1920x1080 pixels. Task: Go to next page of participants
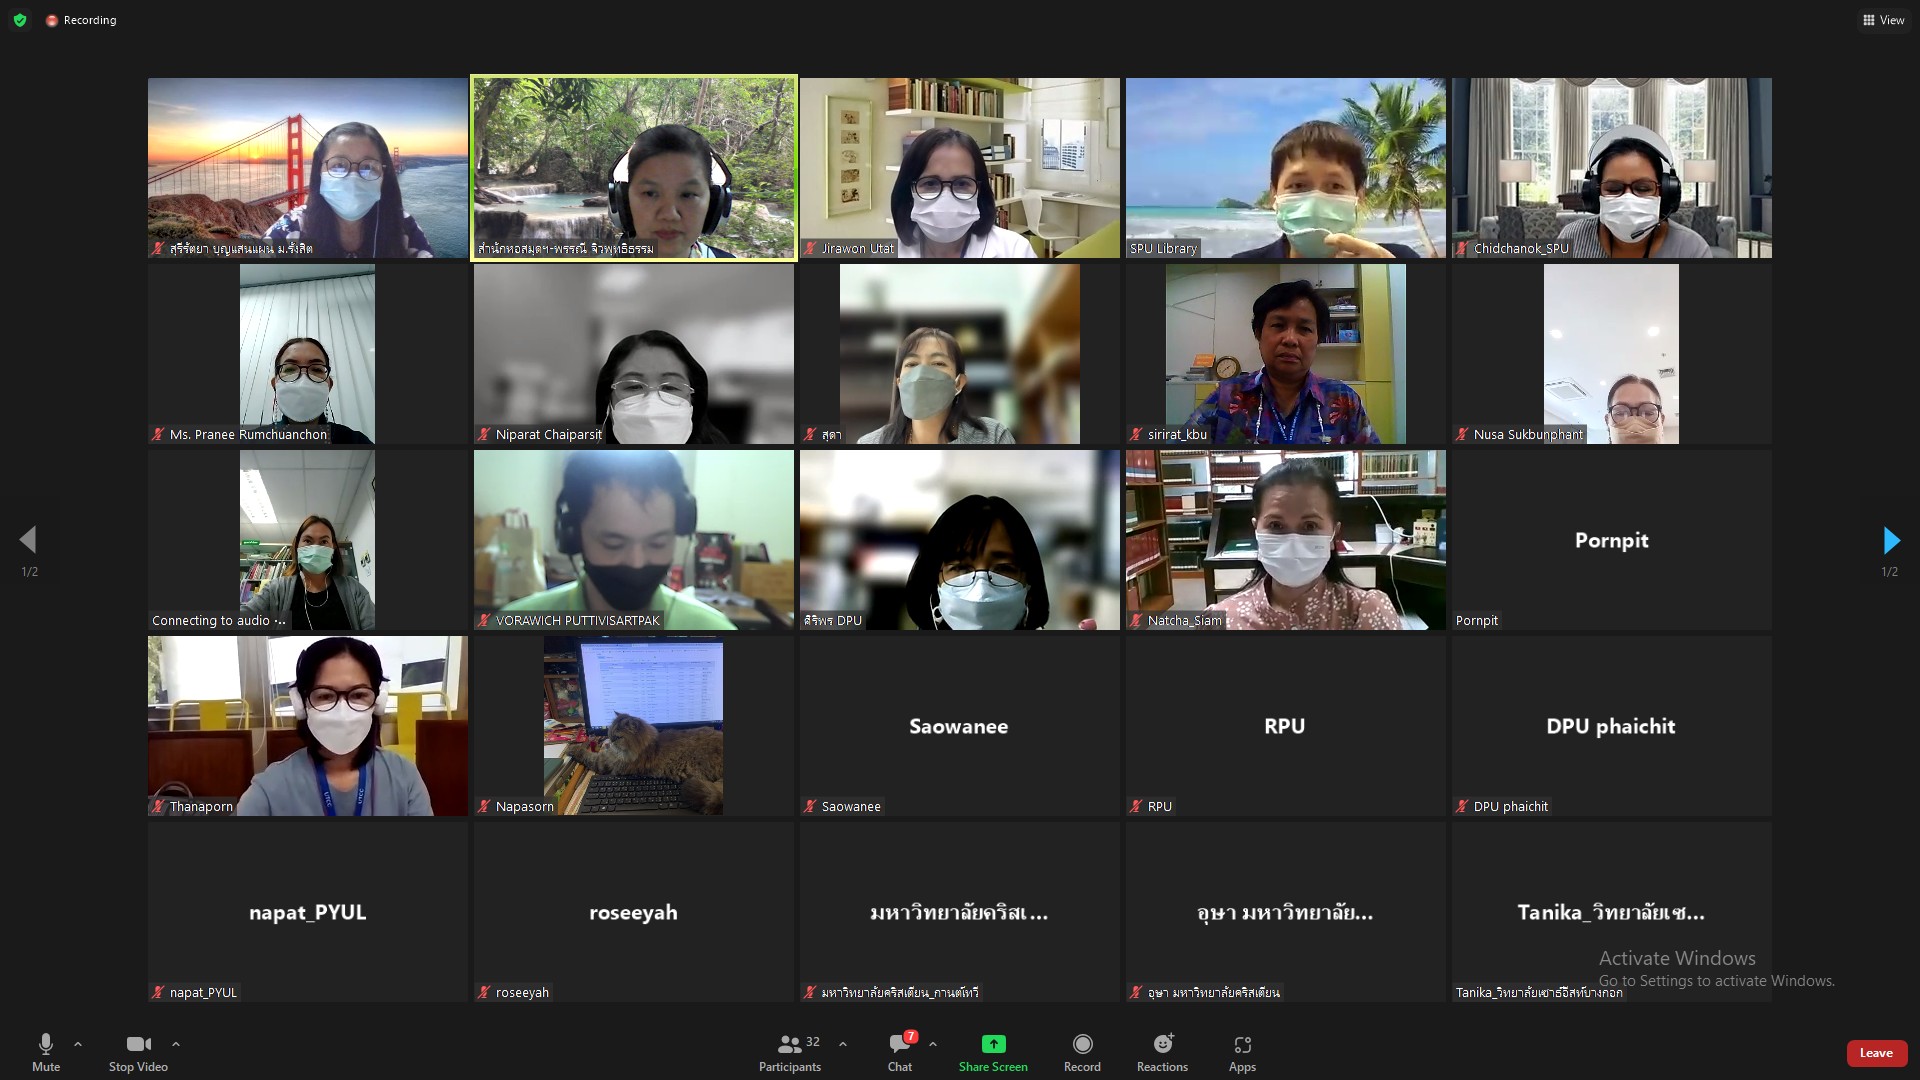[1890, 541]
